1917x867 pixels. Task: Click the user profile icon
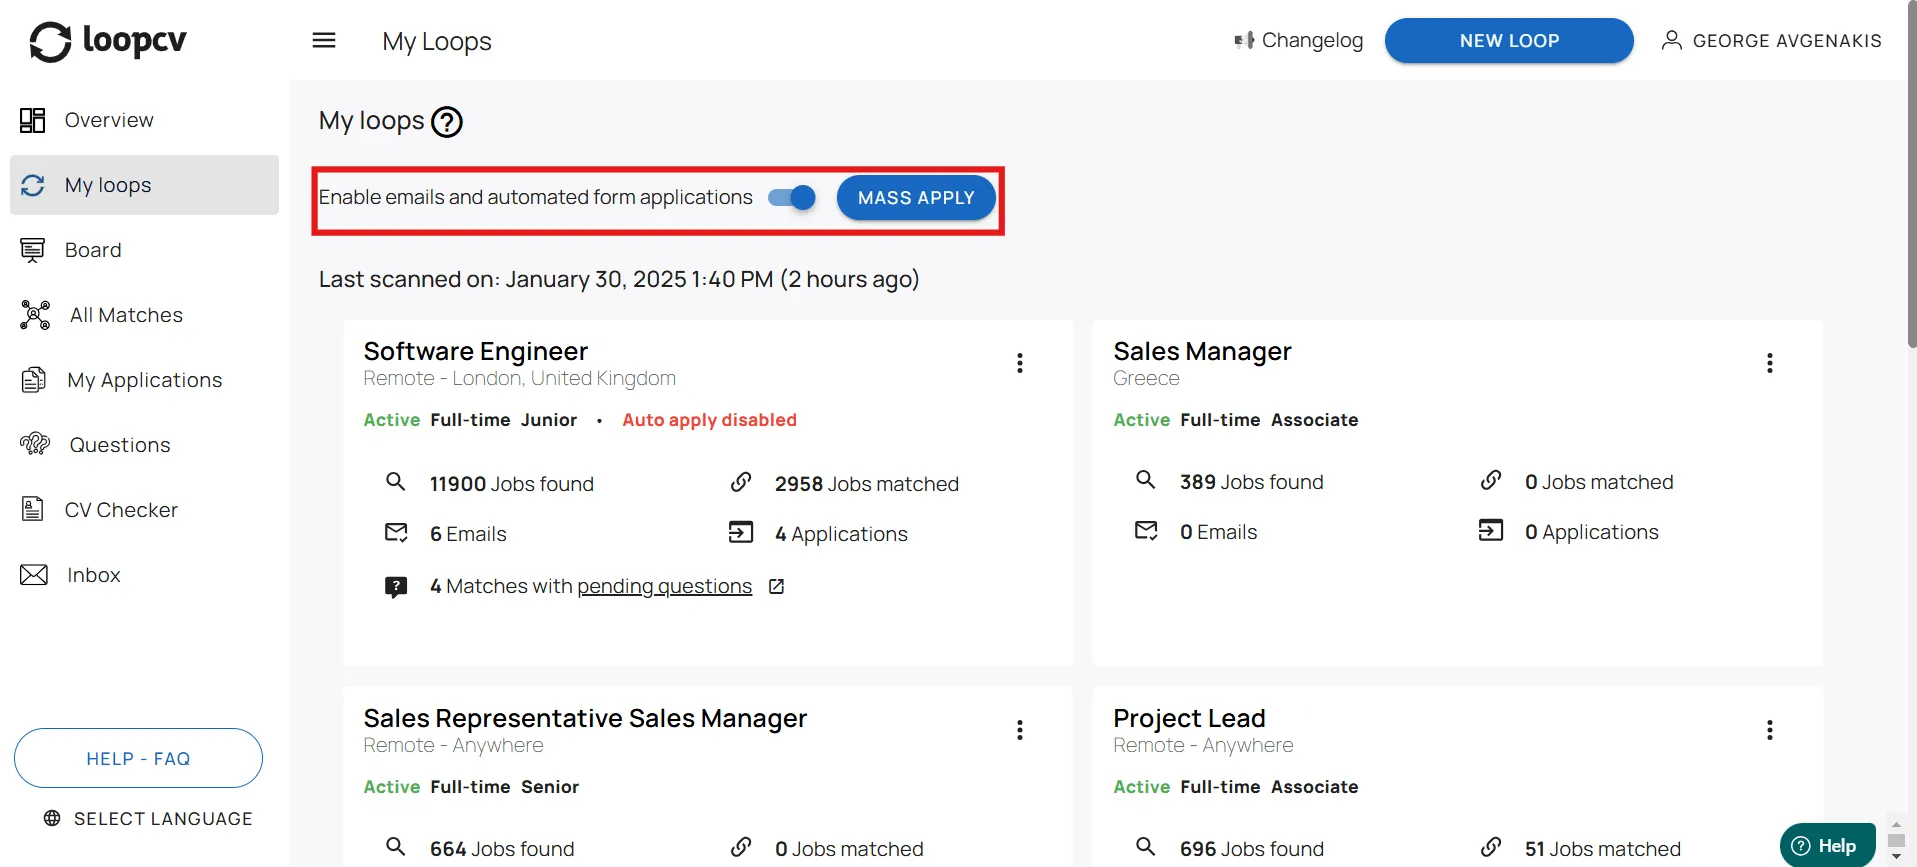[1671, 40]
